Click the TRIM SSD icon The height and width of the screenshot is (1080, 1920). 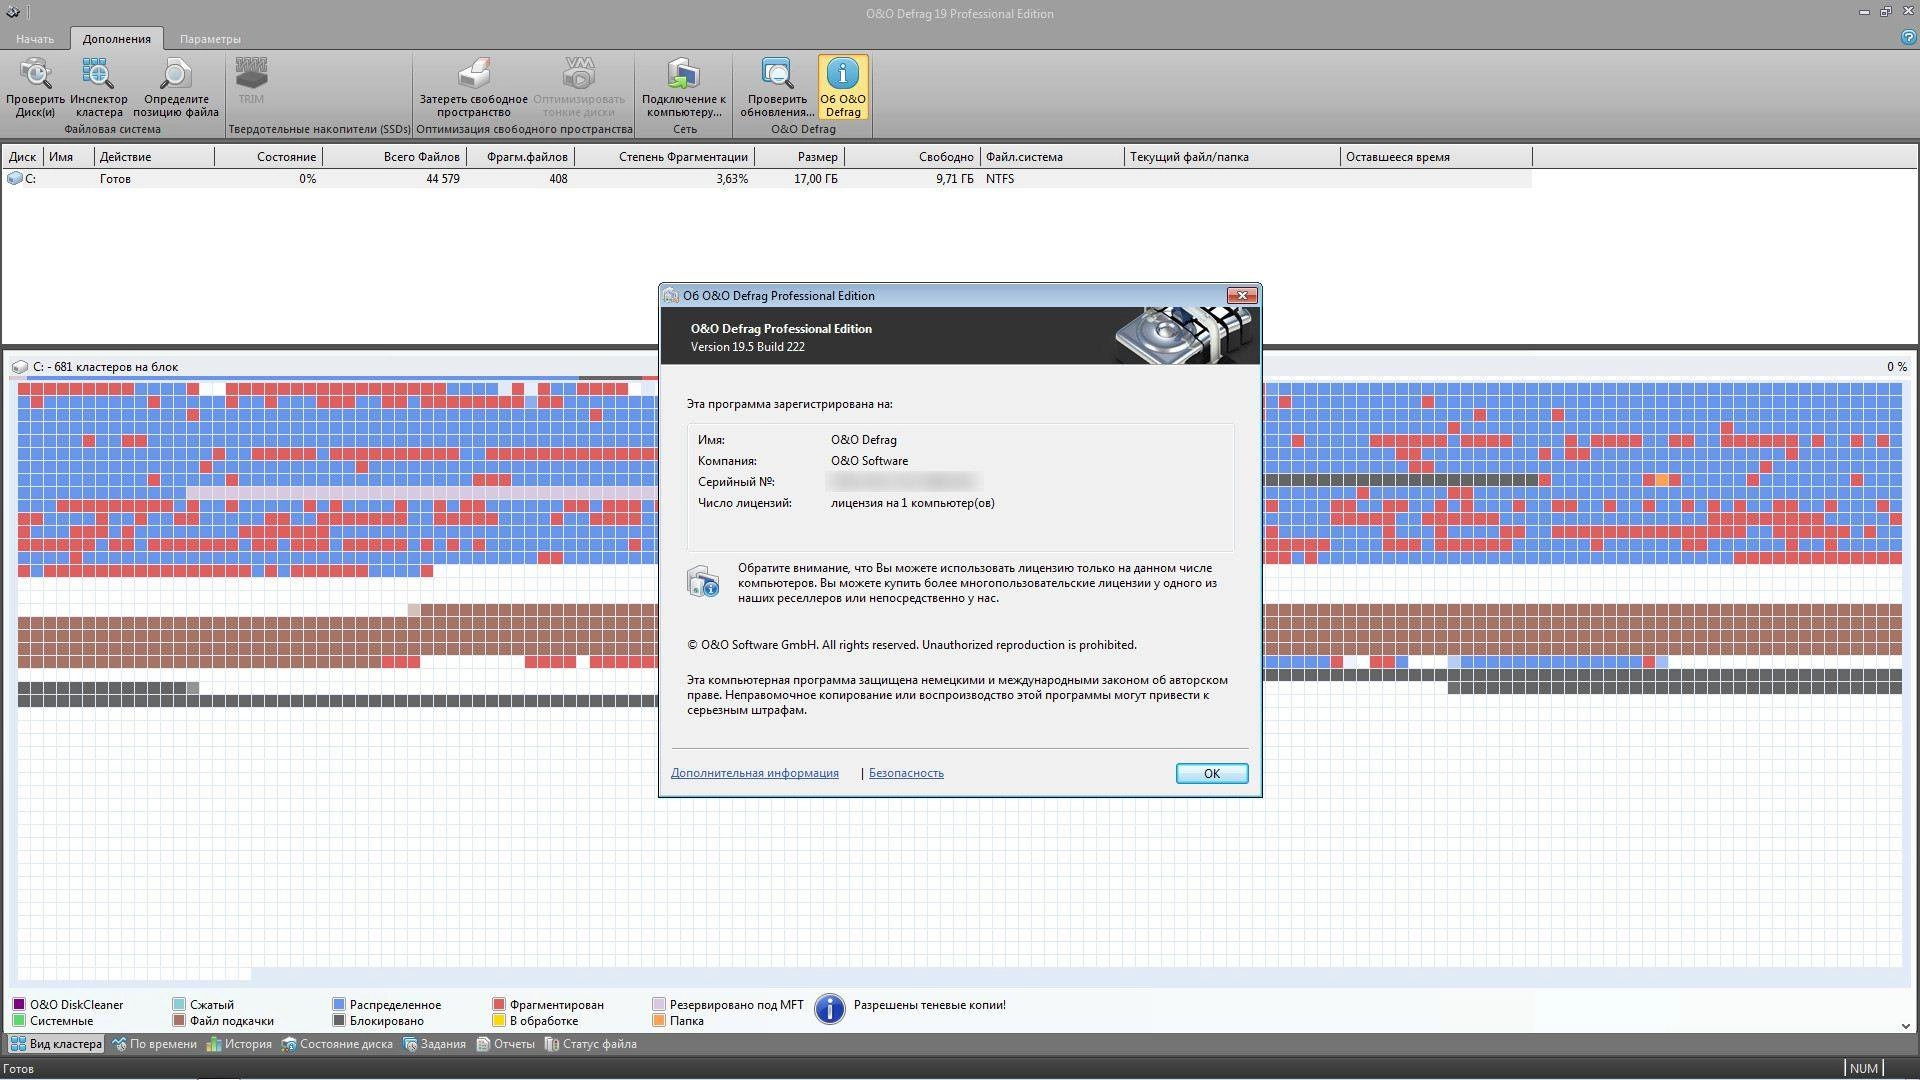pyautogui.click(x=251, y=74)
